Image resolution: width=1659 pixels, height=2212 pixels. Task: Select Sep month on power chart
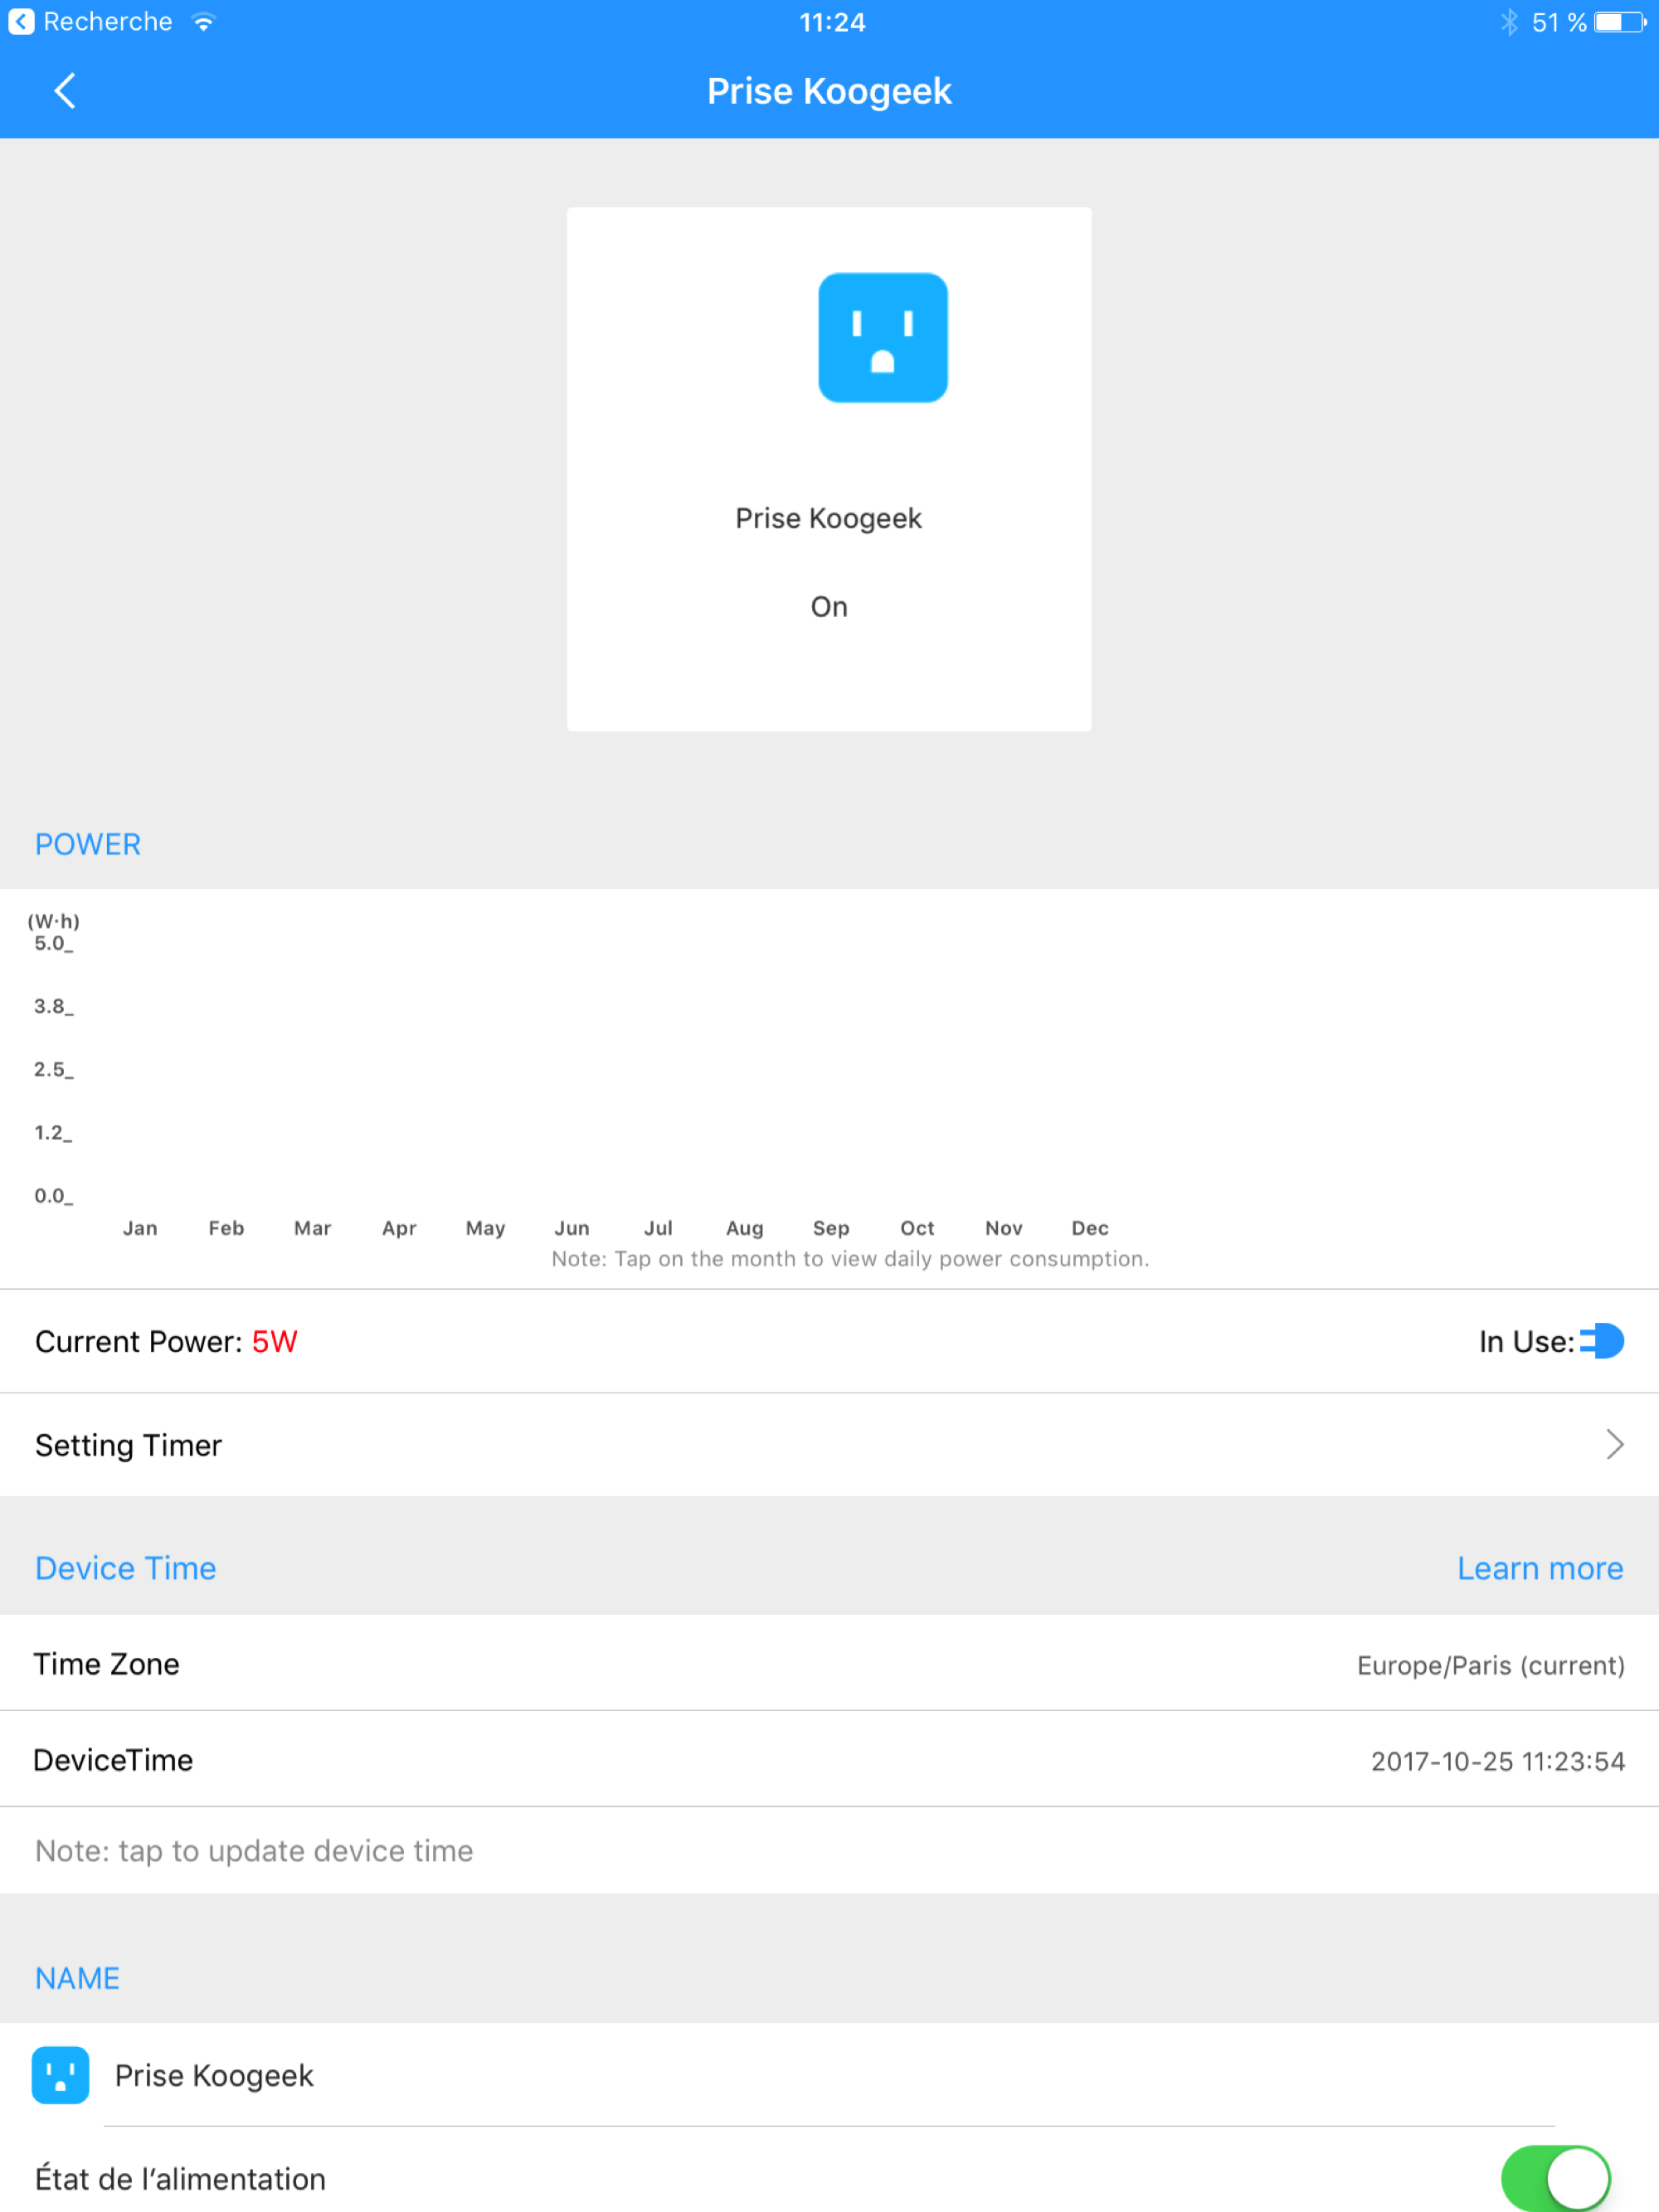(831, 1228)
